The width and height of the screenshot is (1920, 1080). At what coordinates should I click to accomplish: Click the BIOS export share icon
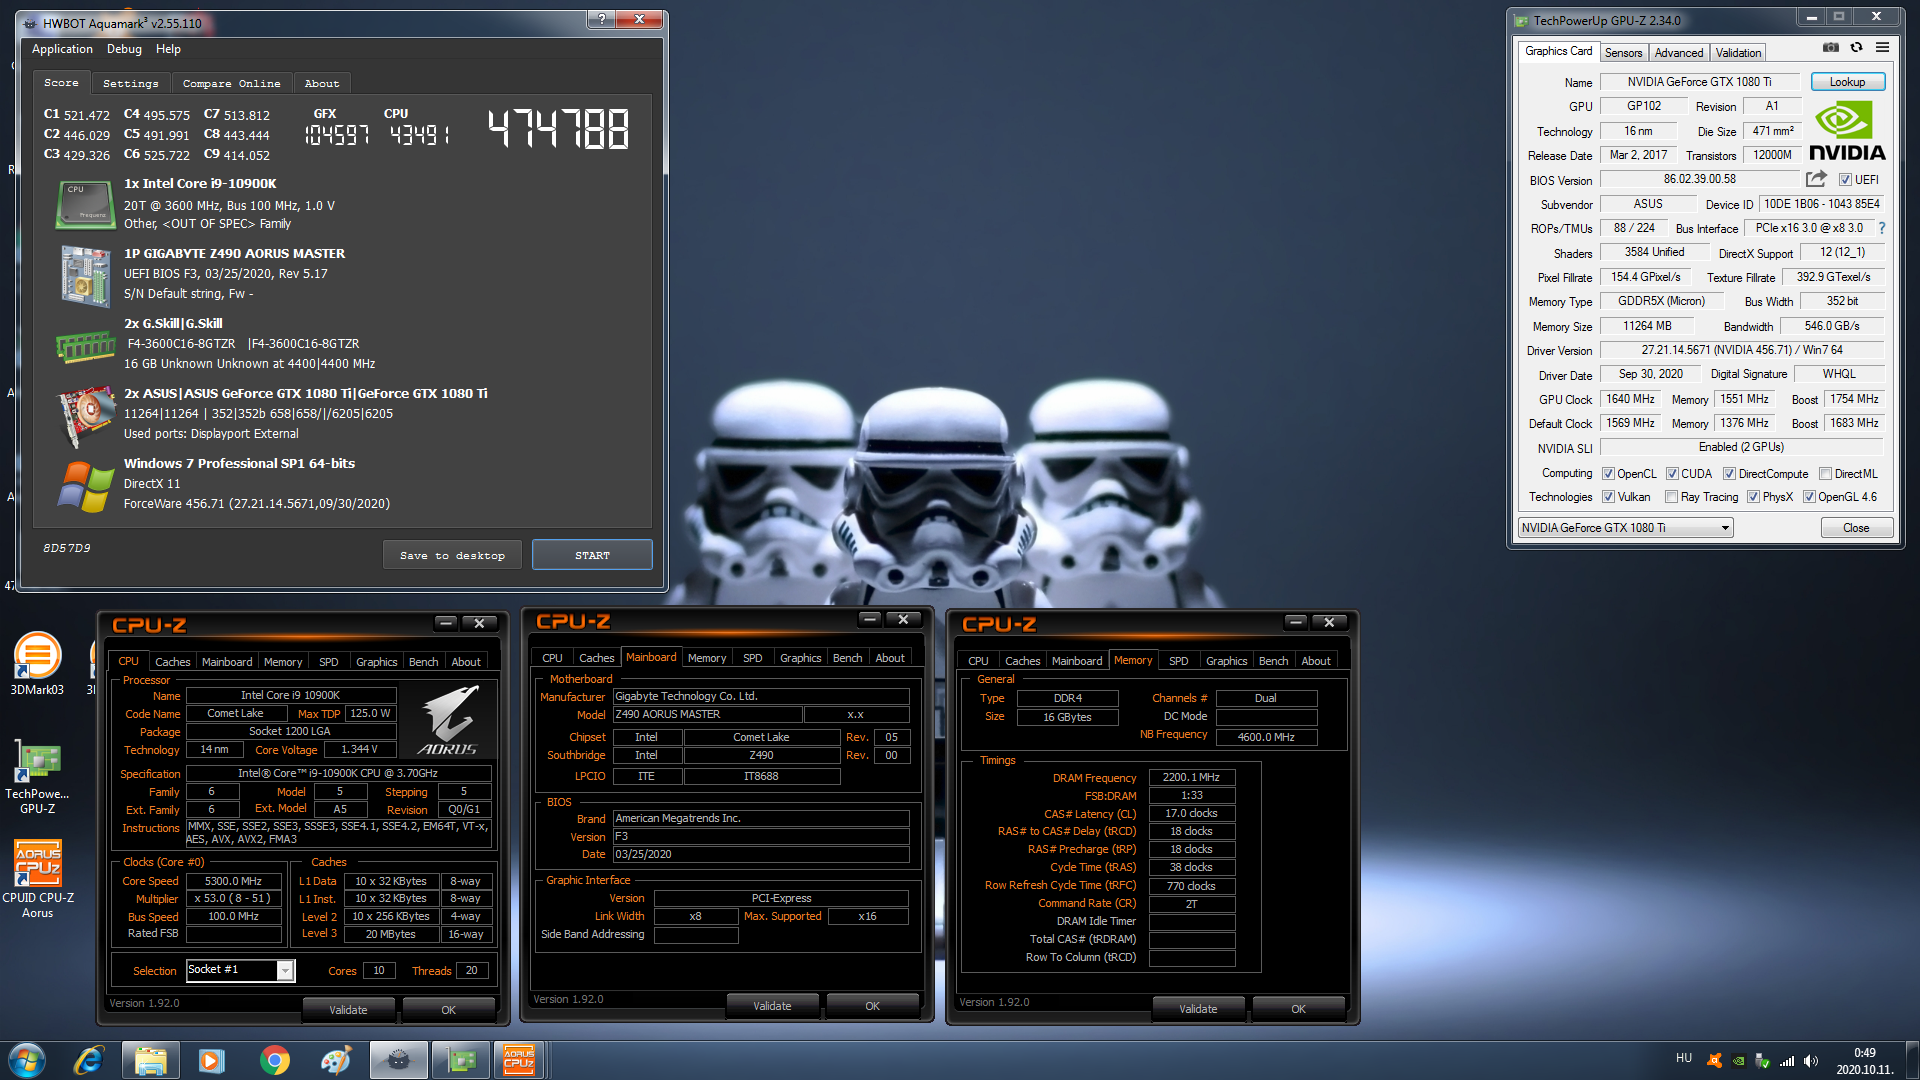(1816, 179)
